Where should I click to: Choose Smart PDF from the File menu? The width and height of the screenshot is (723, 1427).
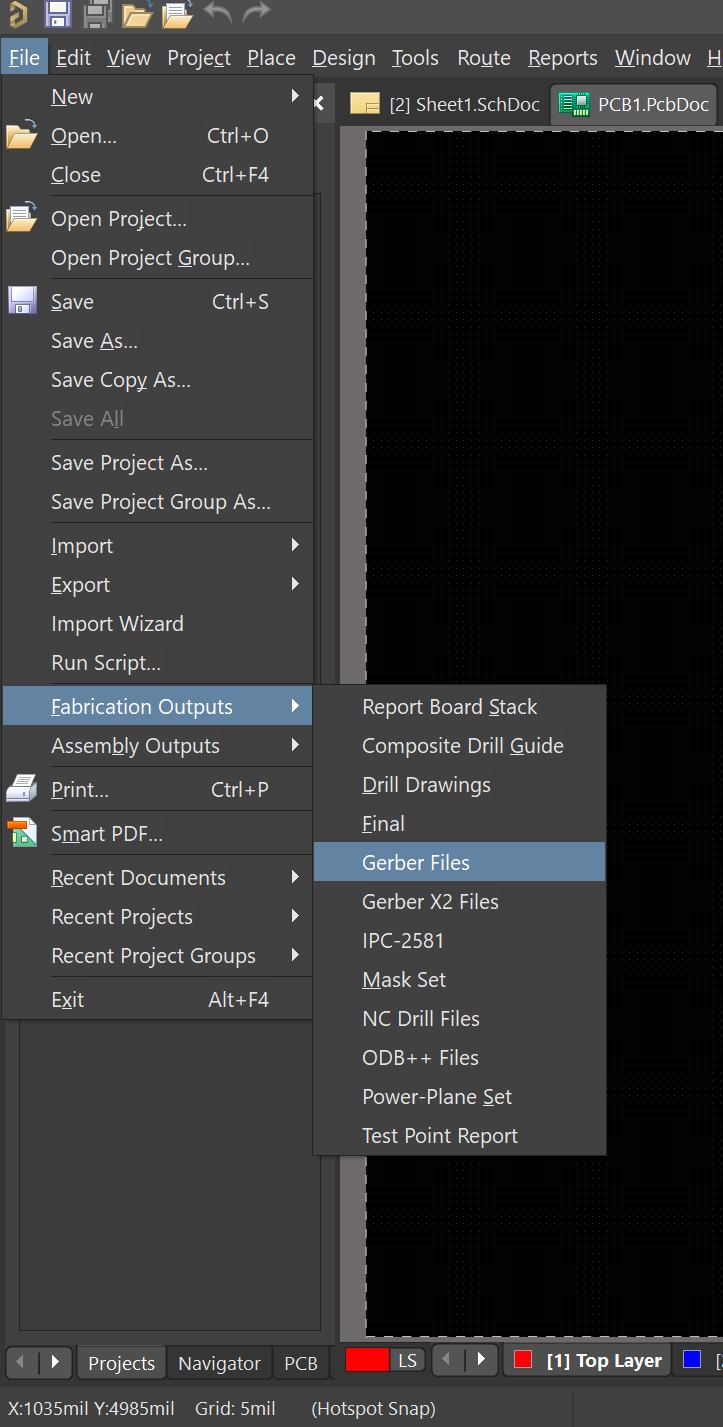coord(107,834)
